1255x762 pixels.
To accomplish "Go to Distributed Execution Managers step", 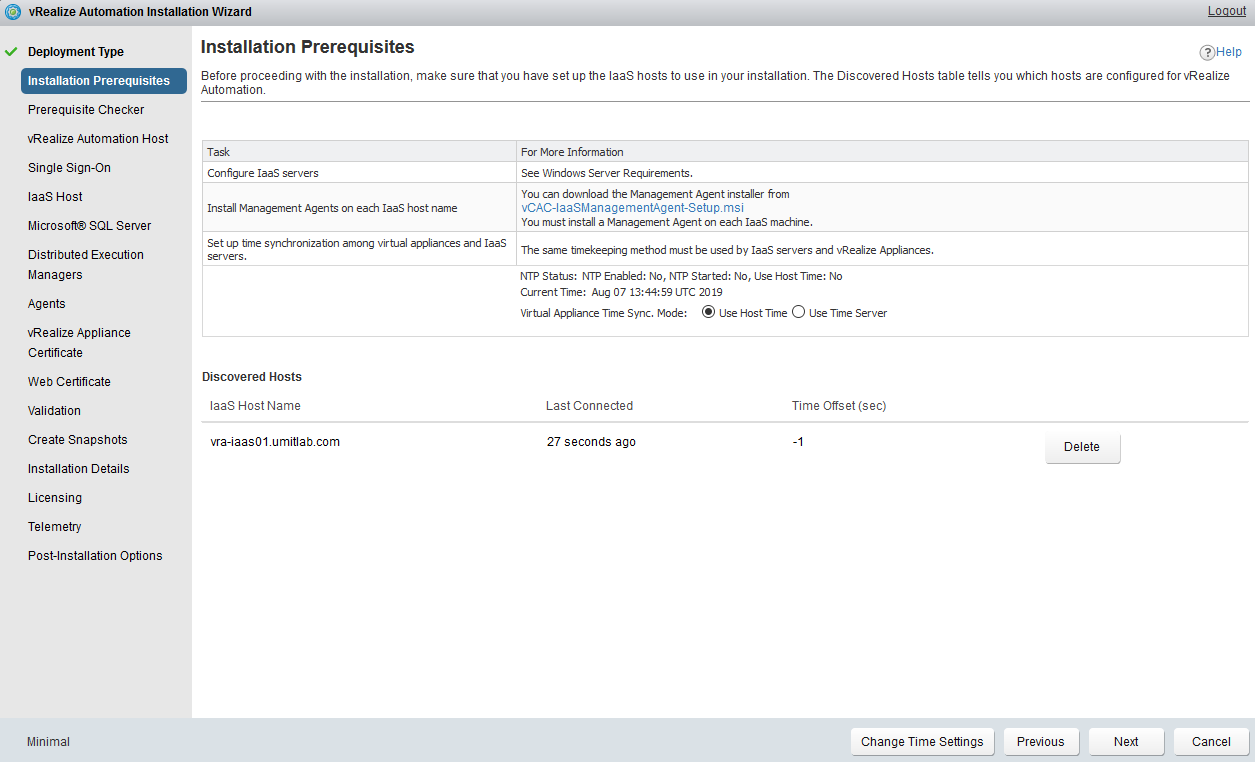I will [86, 264].
